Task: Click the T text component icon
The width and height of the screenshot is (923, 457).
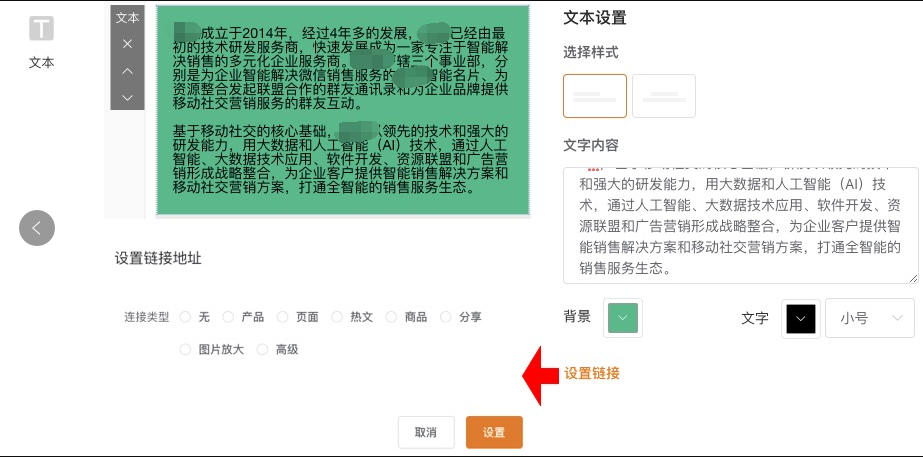Action: [x=41, y=28]
